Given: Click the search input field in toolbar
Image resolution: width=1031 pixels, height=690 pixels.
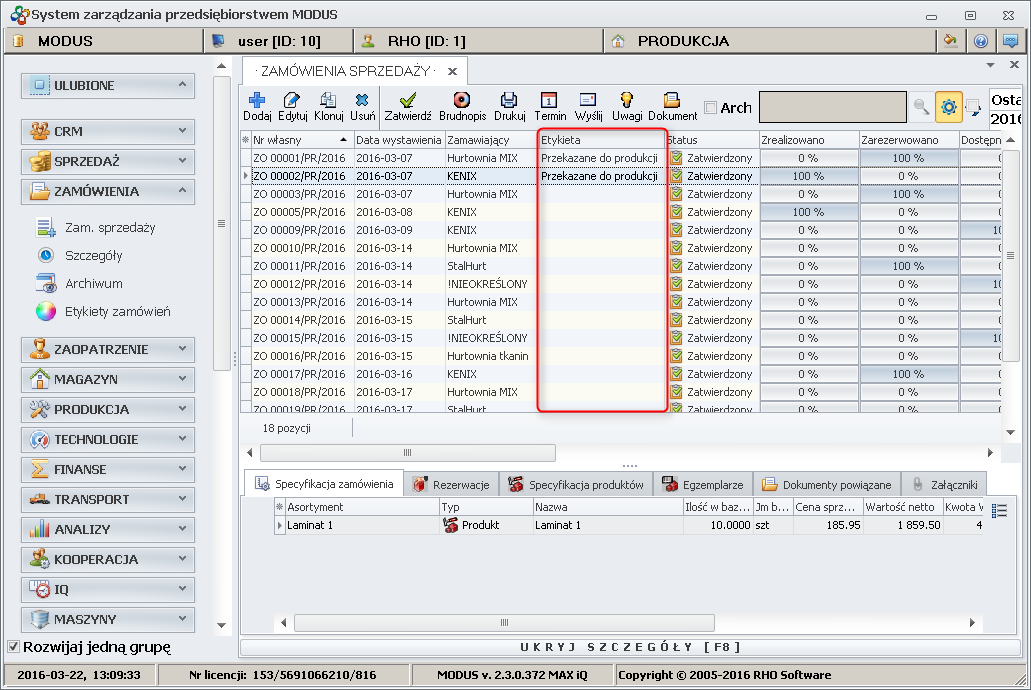Looking at the screenshot, I should (x=832, y=107).
